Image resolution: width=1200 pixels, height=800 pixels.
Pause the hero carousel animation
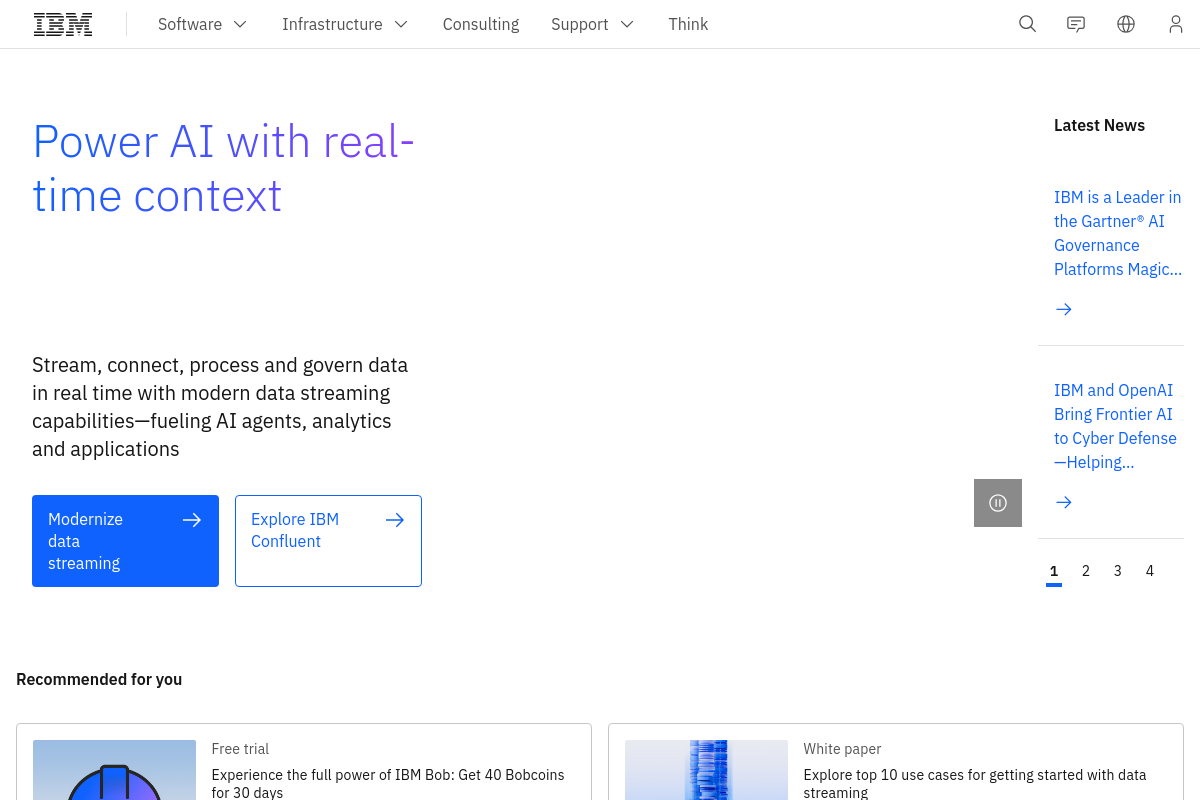pos(998,503)
